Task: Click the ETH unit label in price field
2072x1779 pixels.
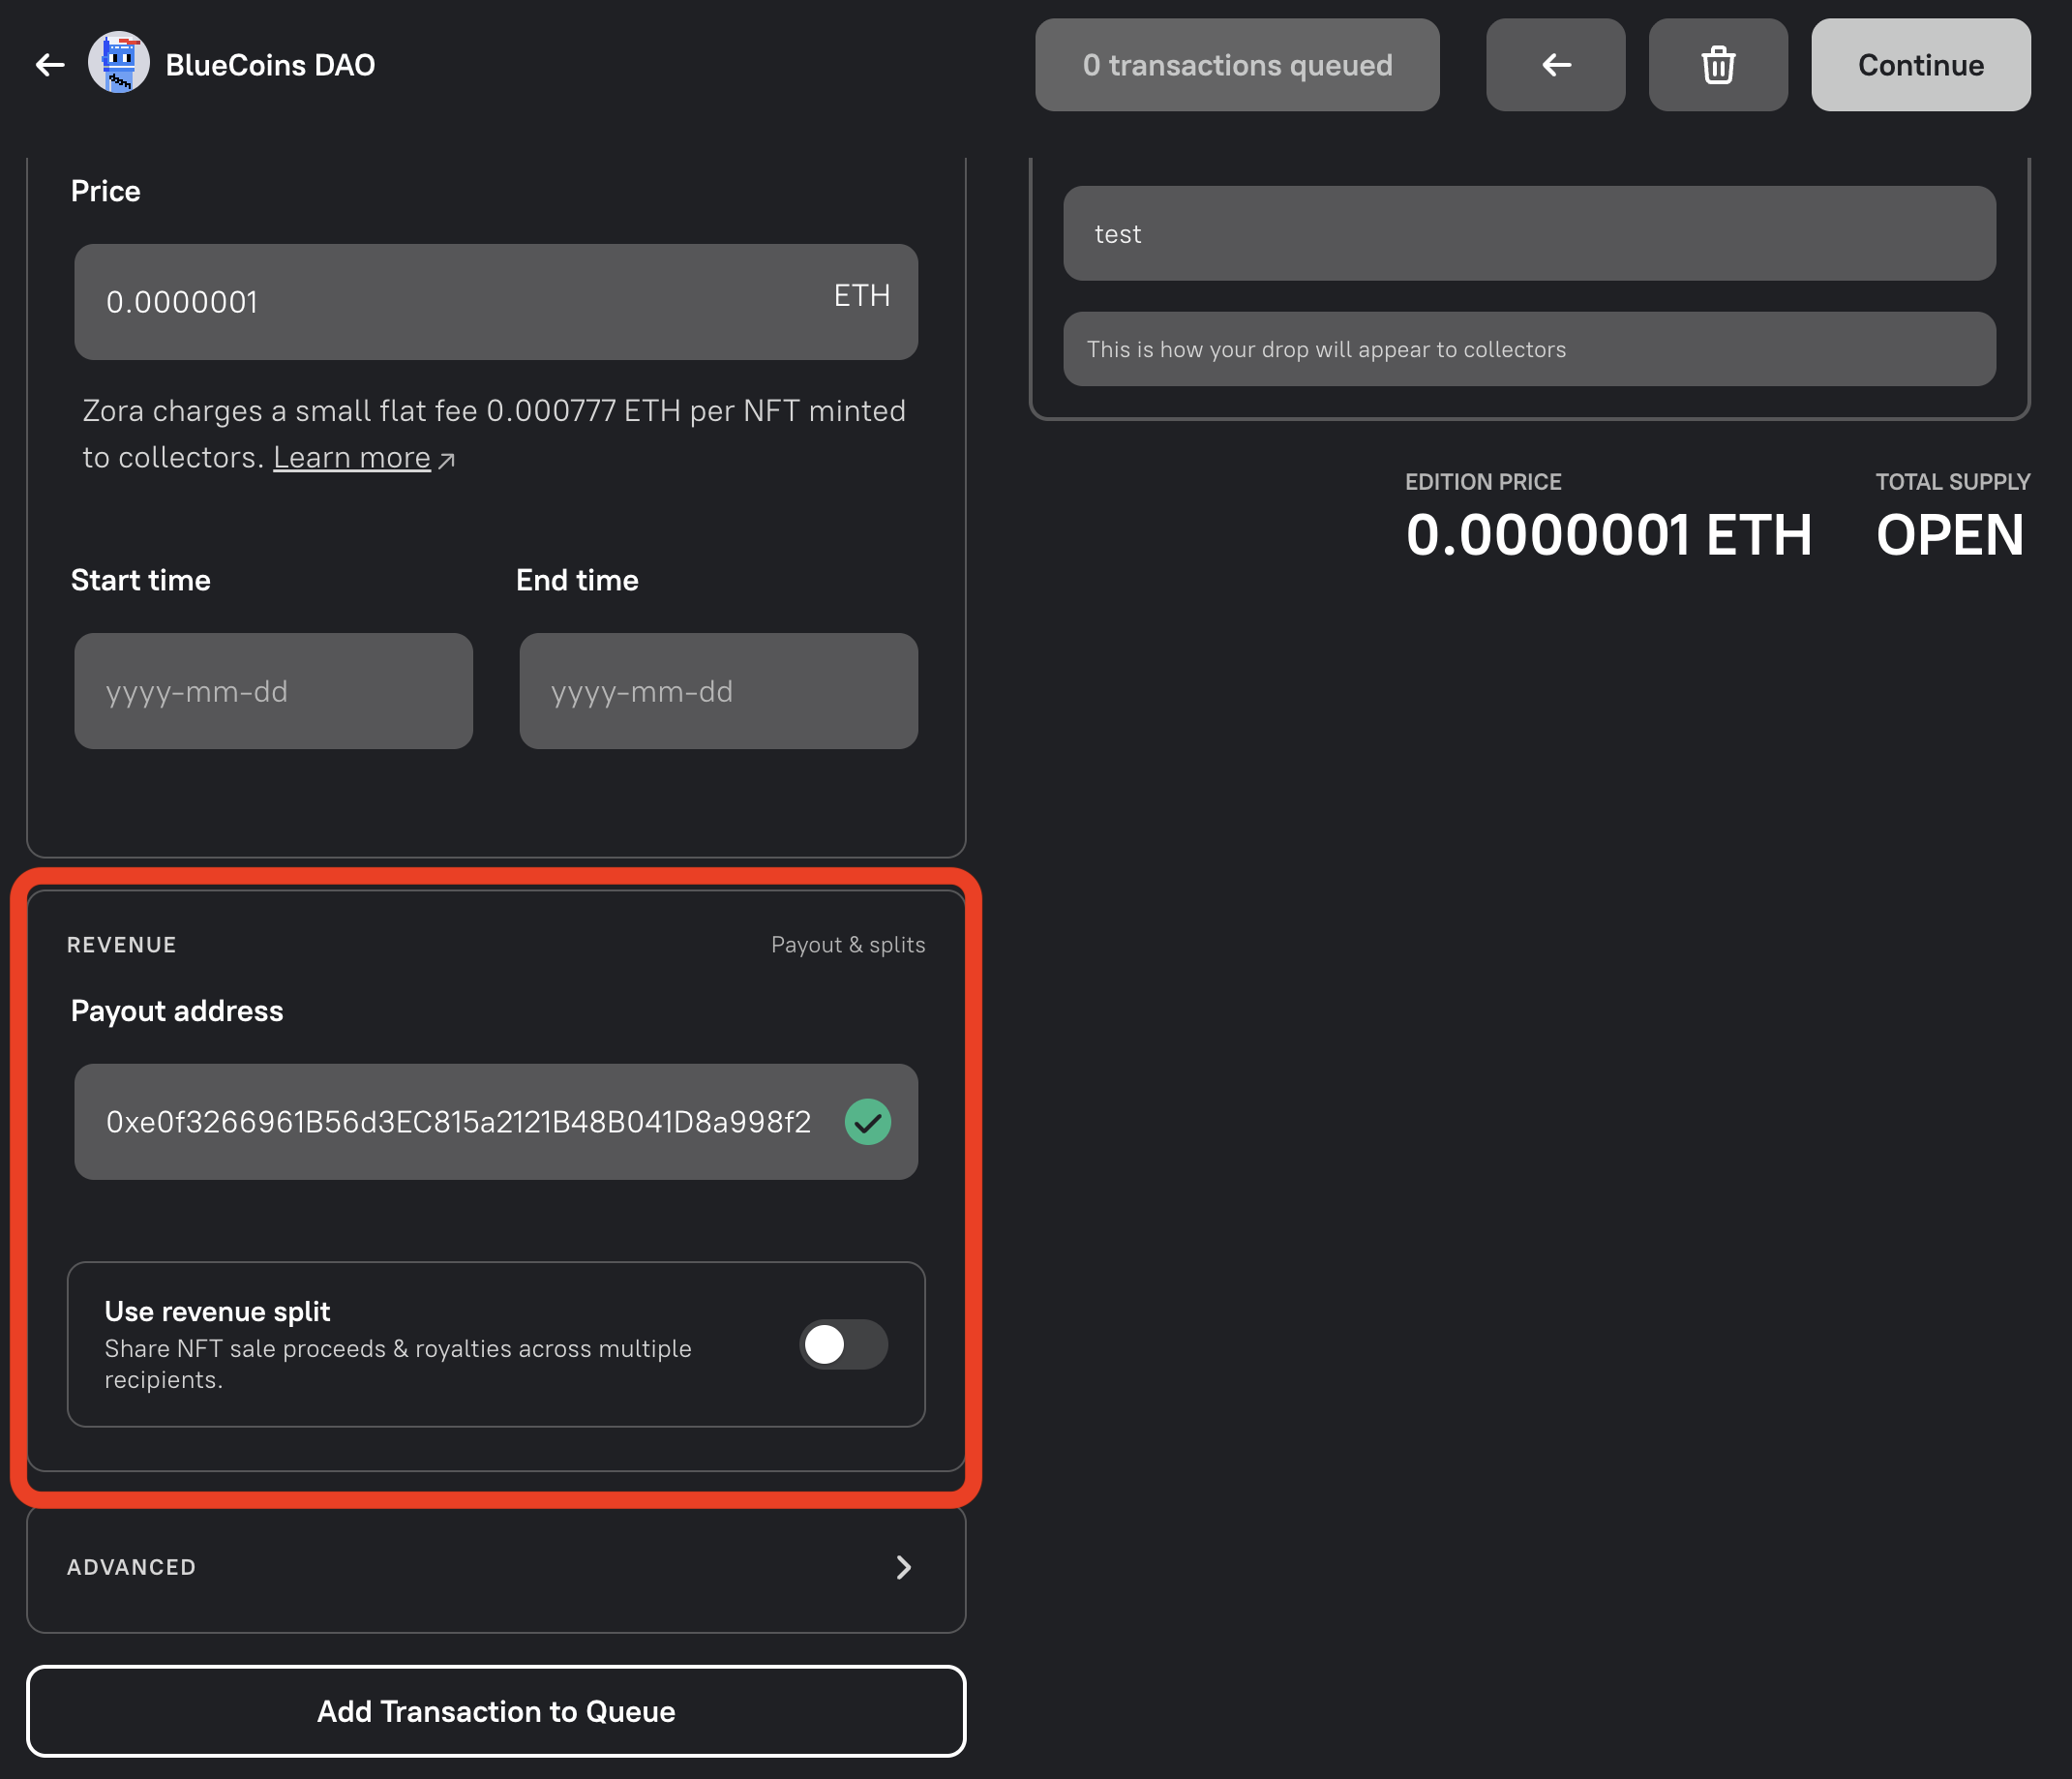Action: [x=862, y=296]
